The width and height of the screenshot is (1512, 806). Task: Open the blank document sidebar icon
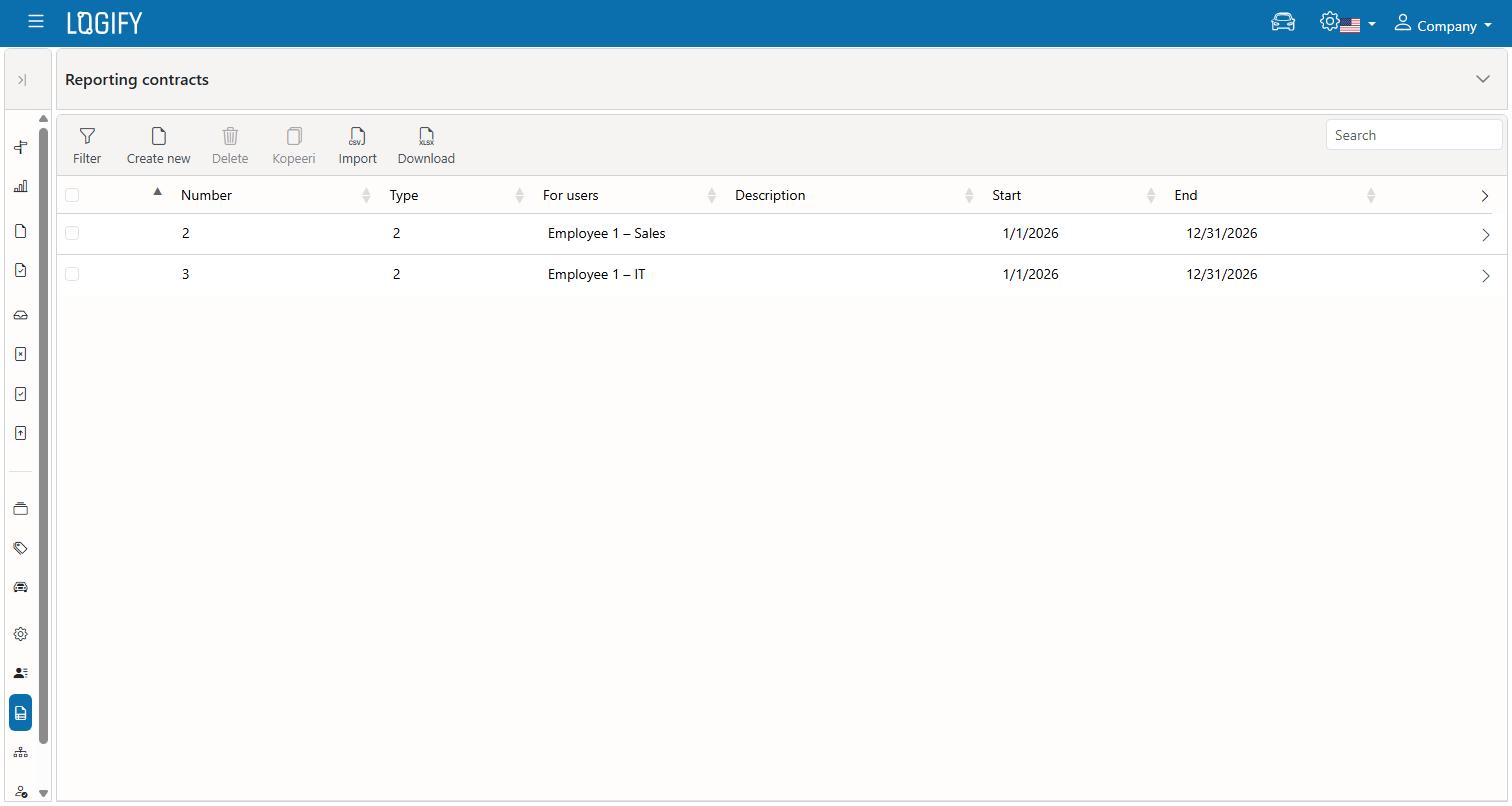click(20, 231)
